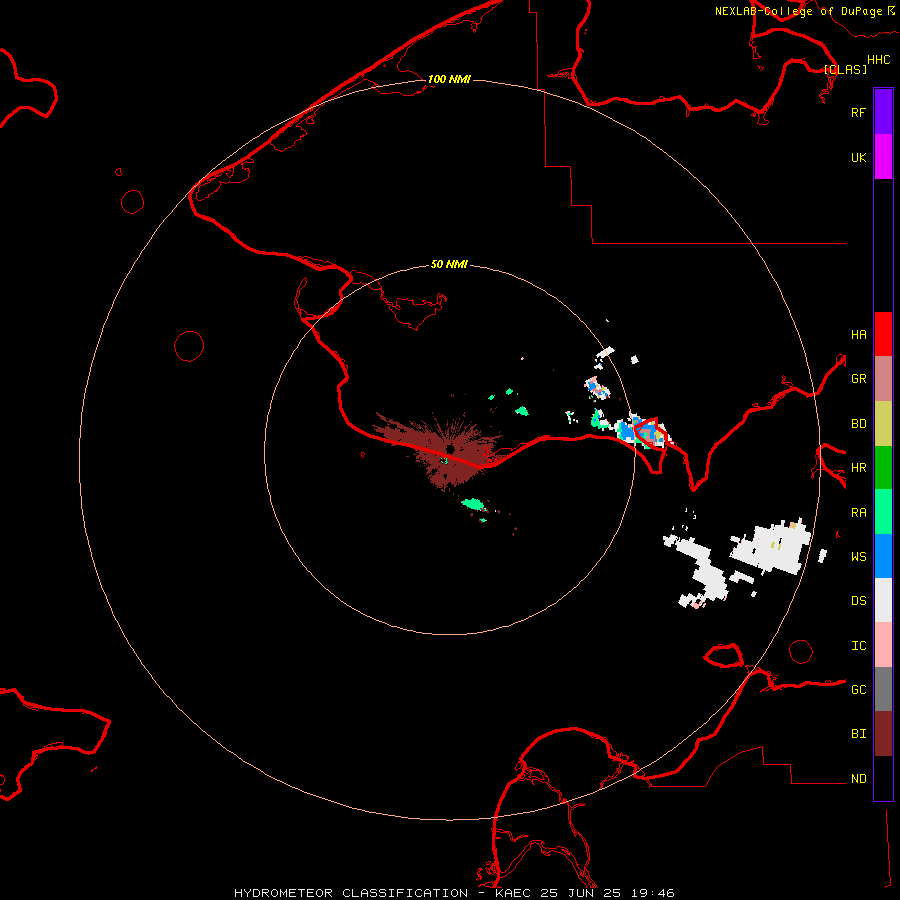Image resolution: width=900 pixels, height=900 pixels.
Task: Click the KAEC station identifier
Action: point(513,893)
